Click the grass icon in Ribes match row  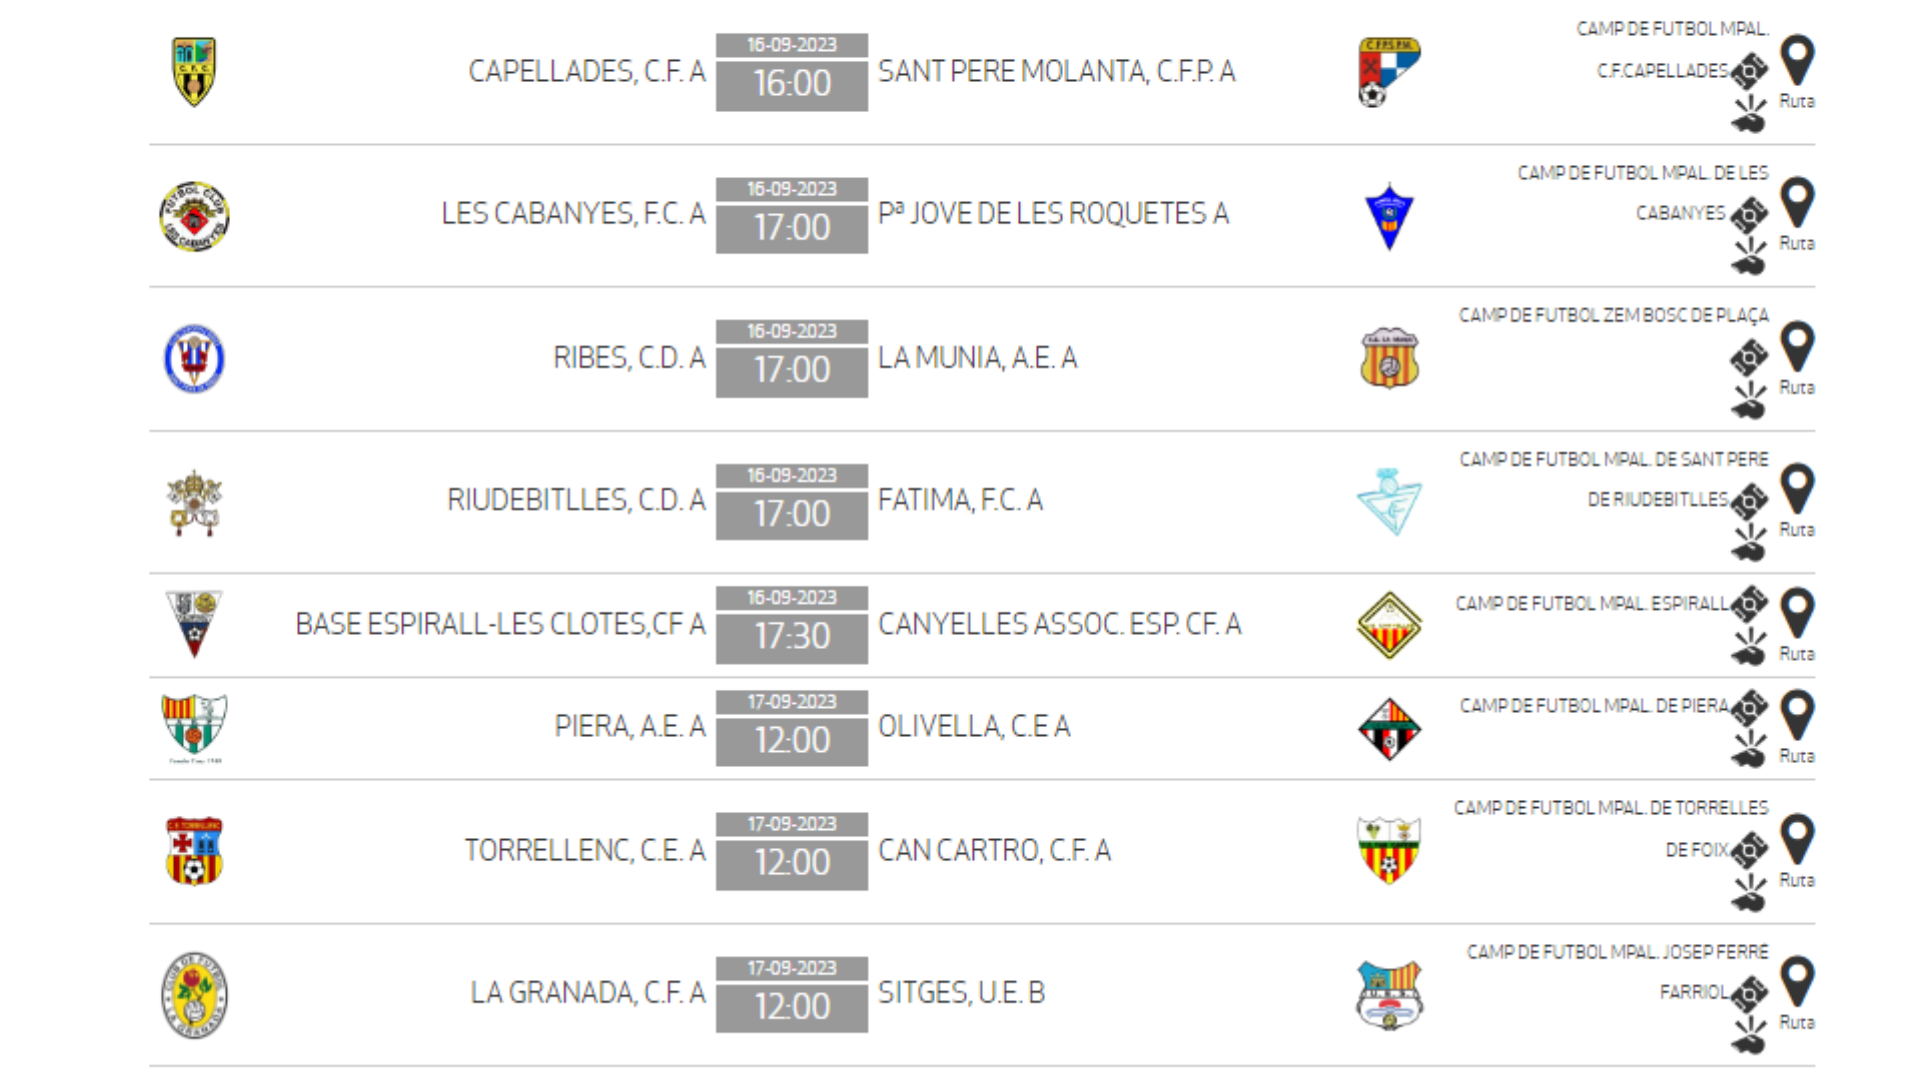[x=1749, y=401]
